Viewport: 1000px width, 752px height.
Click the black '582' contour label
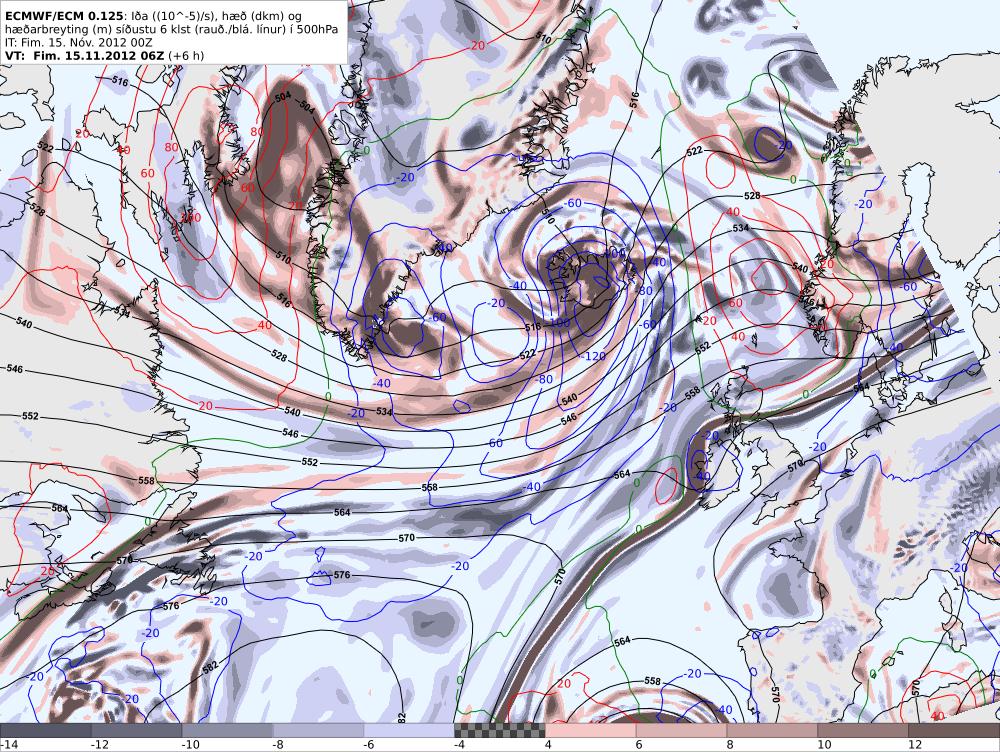tap(210, 667)
